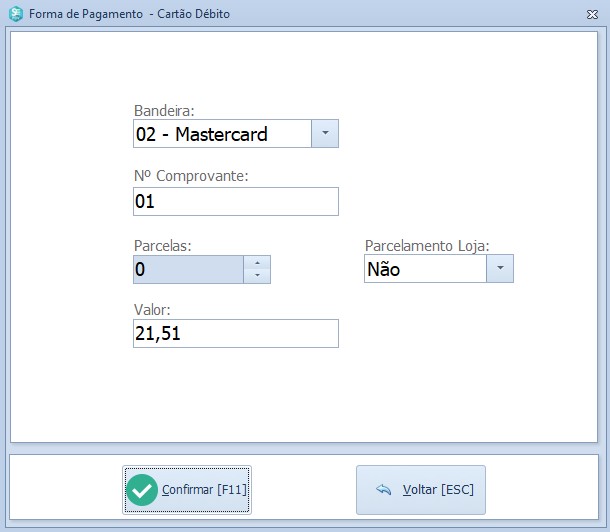The width and height of the screenshot is (610, 532).
Task: Expand the Bandeira dropdown arrow
Action: coord(325,133)
